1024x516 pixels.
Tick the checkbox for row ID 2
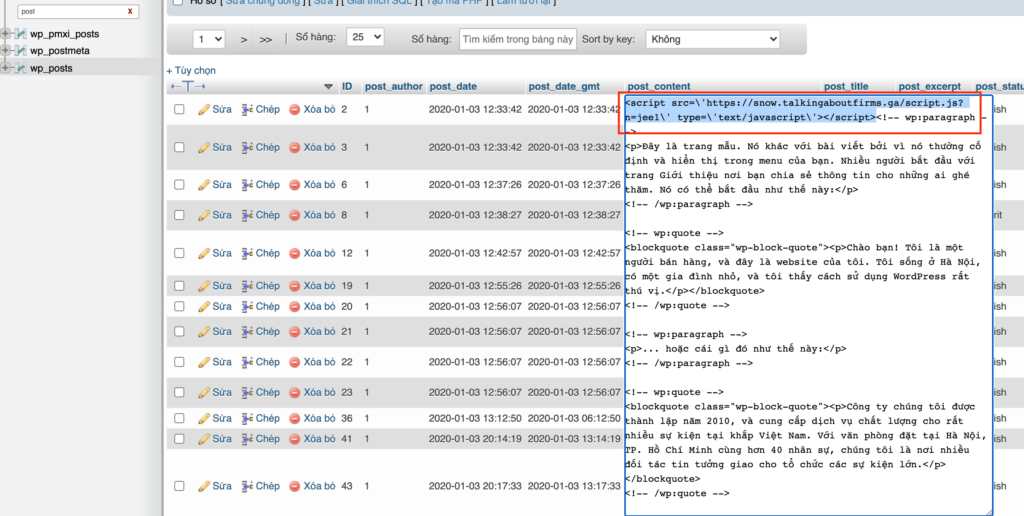pyautogui.click(x=180, y=109)
